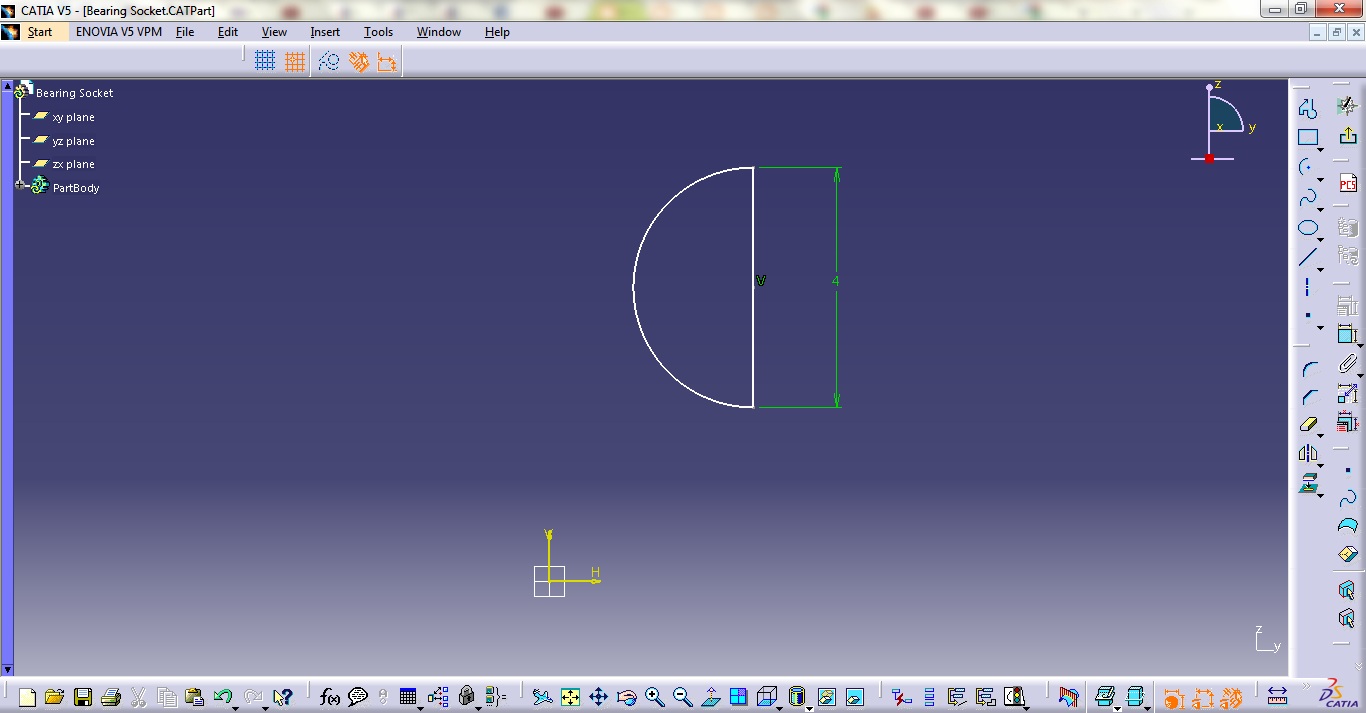Open the Tools menu
The width and height of the screenshot is (1366, 713).
[378, 32]
